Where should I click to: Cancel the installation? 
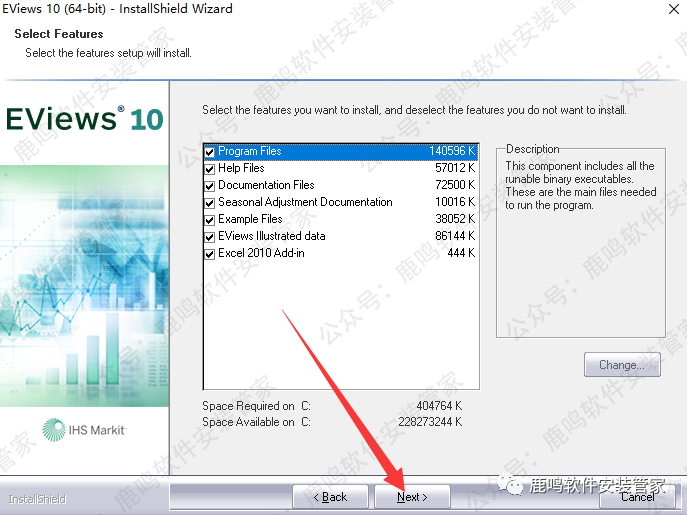point(637,497)
